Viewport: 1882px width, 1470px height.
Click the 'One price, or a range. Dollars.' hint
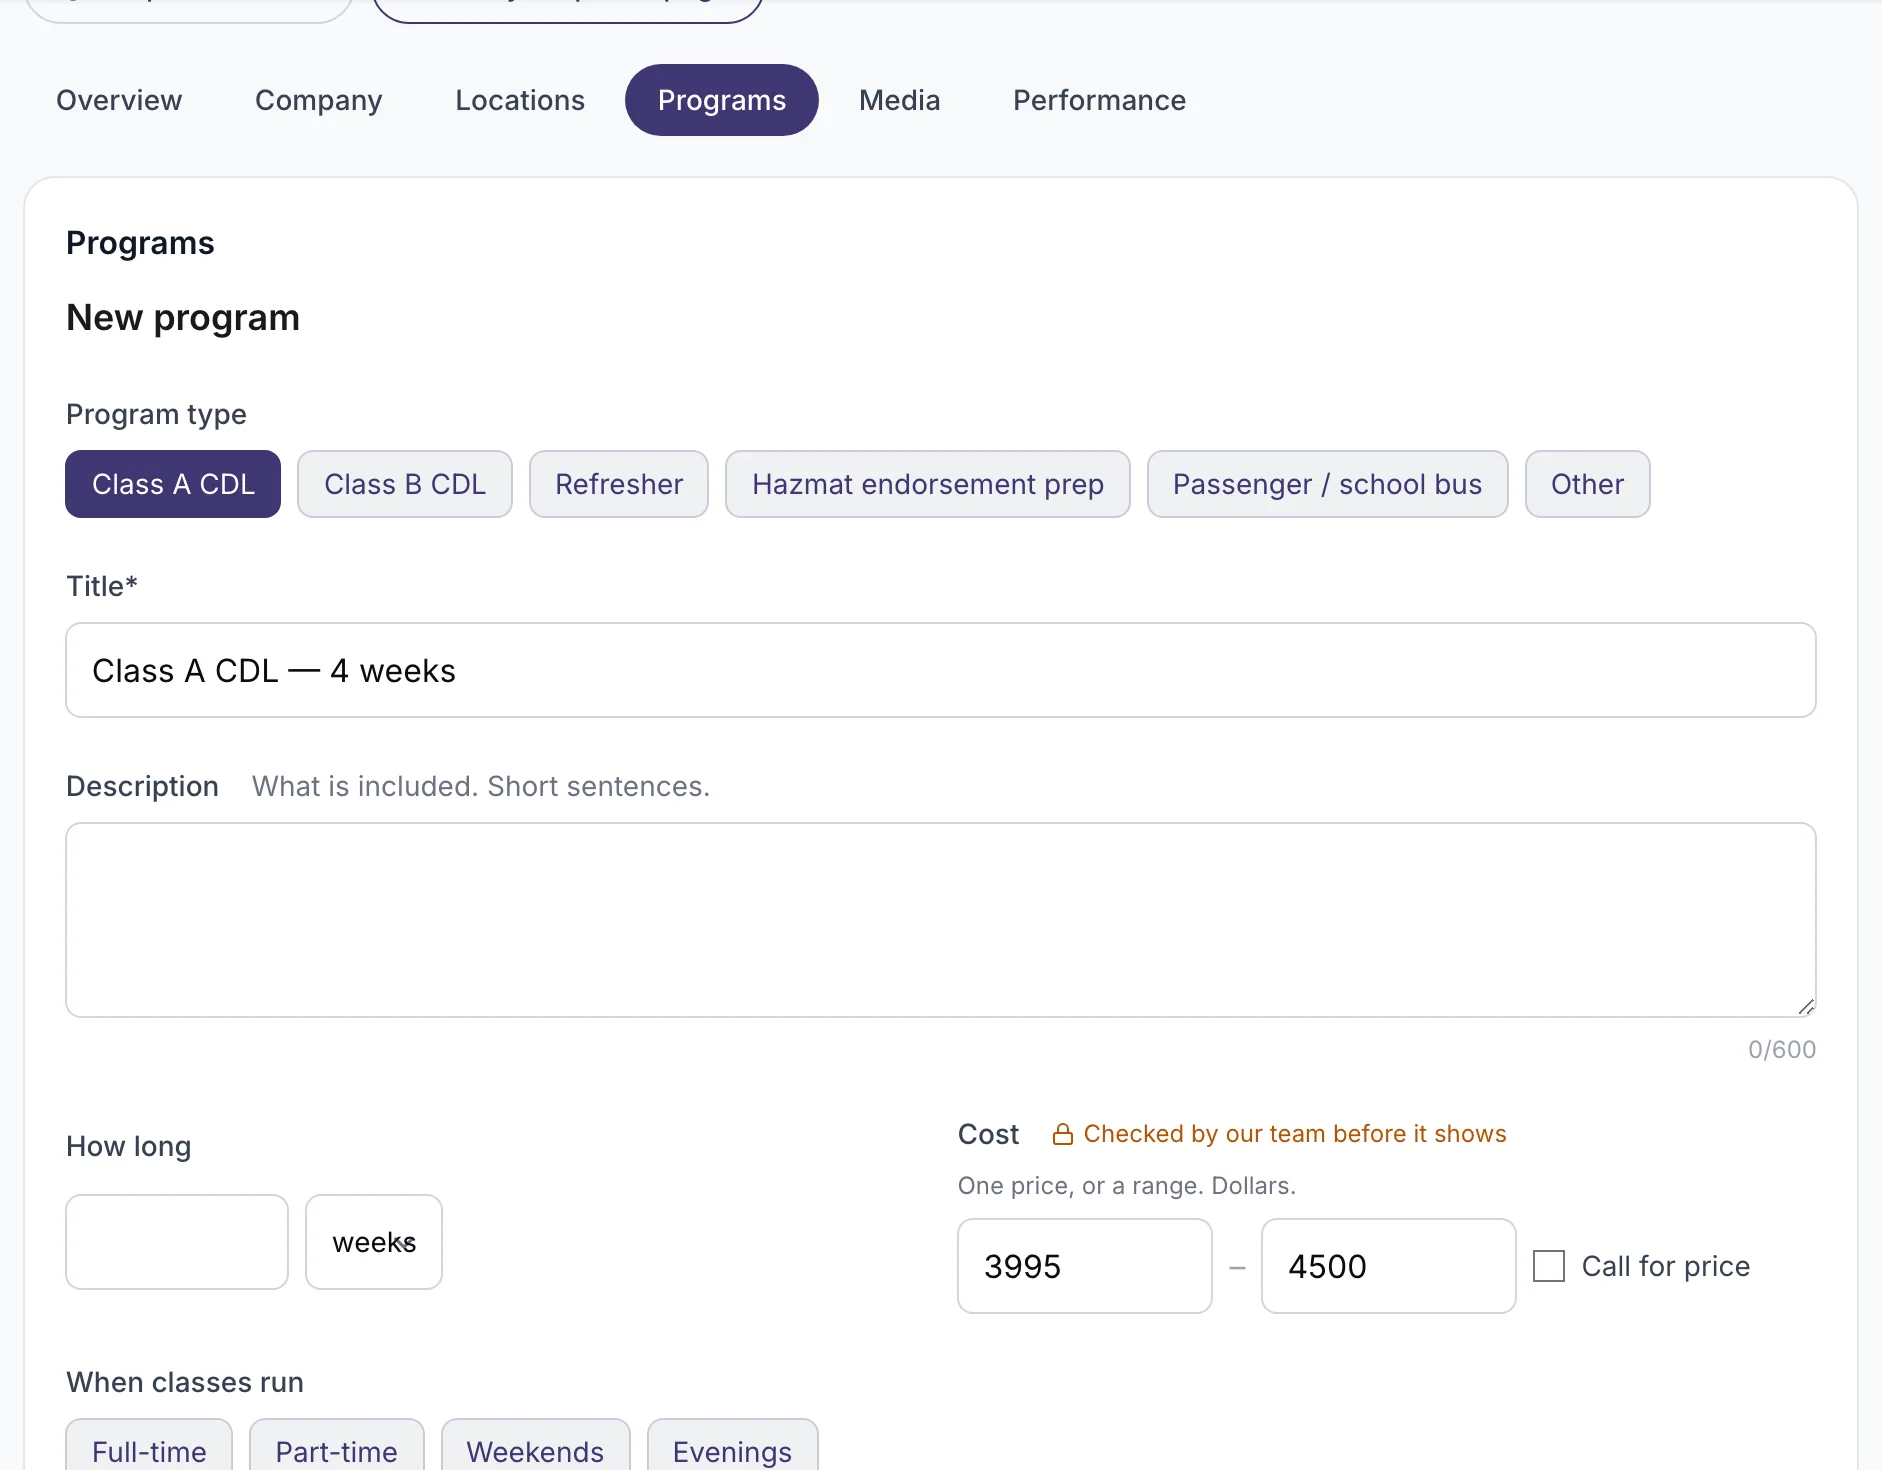point(1127,1186)
